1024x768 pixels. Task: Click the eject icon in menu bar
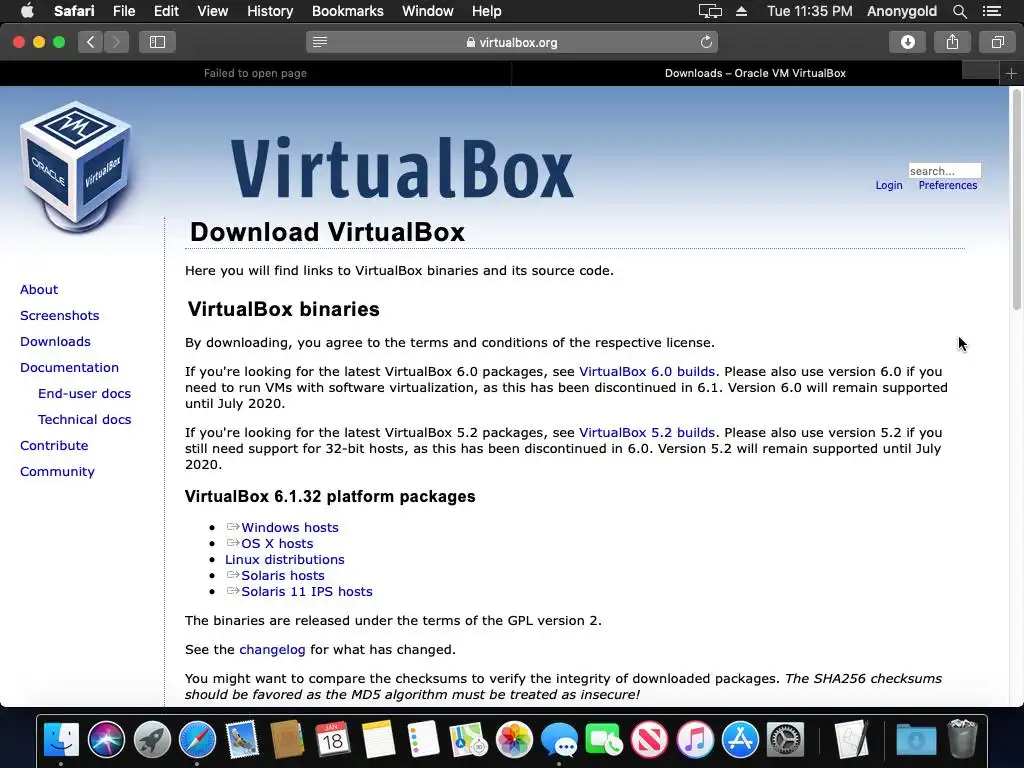(741, 11)
